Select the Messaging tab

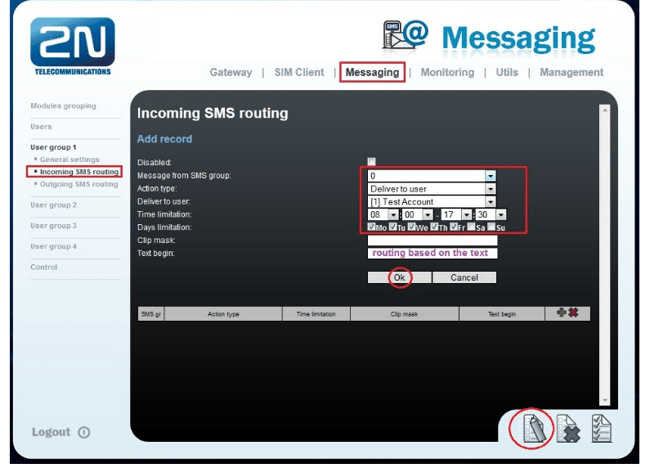point(372,73)
